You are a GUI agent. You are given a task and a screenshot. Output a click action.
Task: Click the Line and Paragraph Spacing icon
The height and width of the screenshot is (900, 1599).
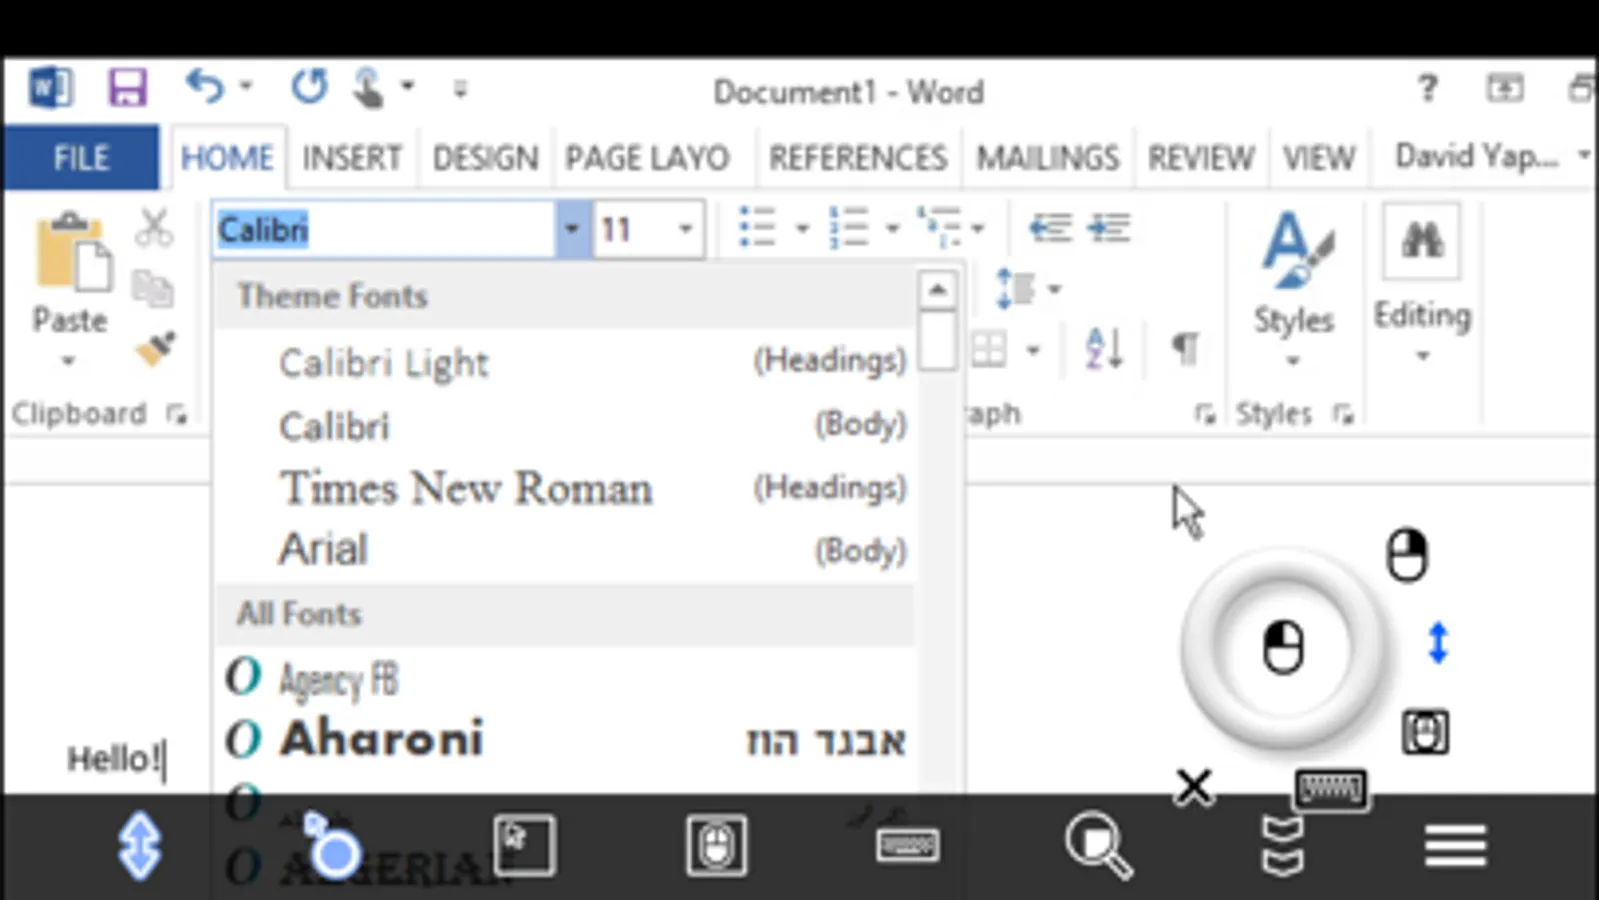coord(1014,289)
